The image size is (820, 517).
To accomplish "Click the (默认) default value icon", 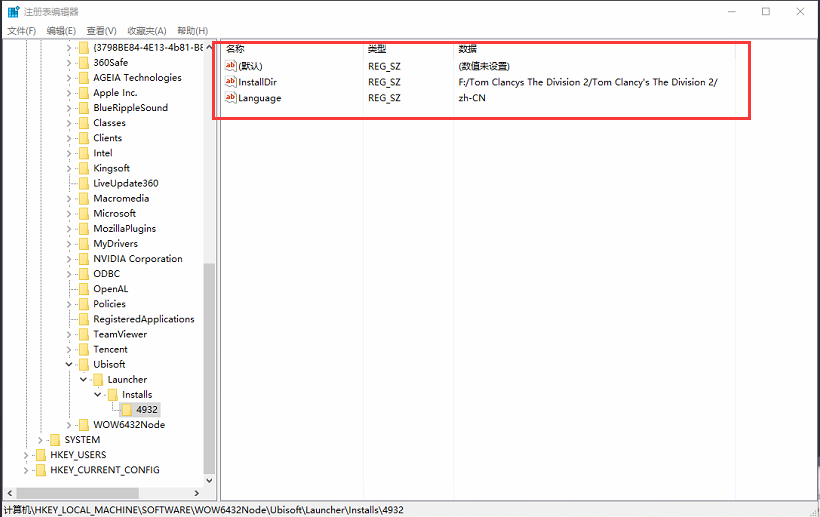I will (231, 66).
